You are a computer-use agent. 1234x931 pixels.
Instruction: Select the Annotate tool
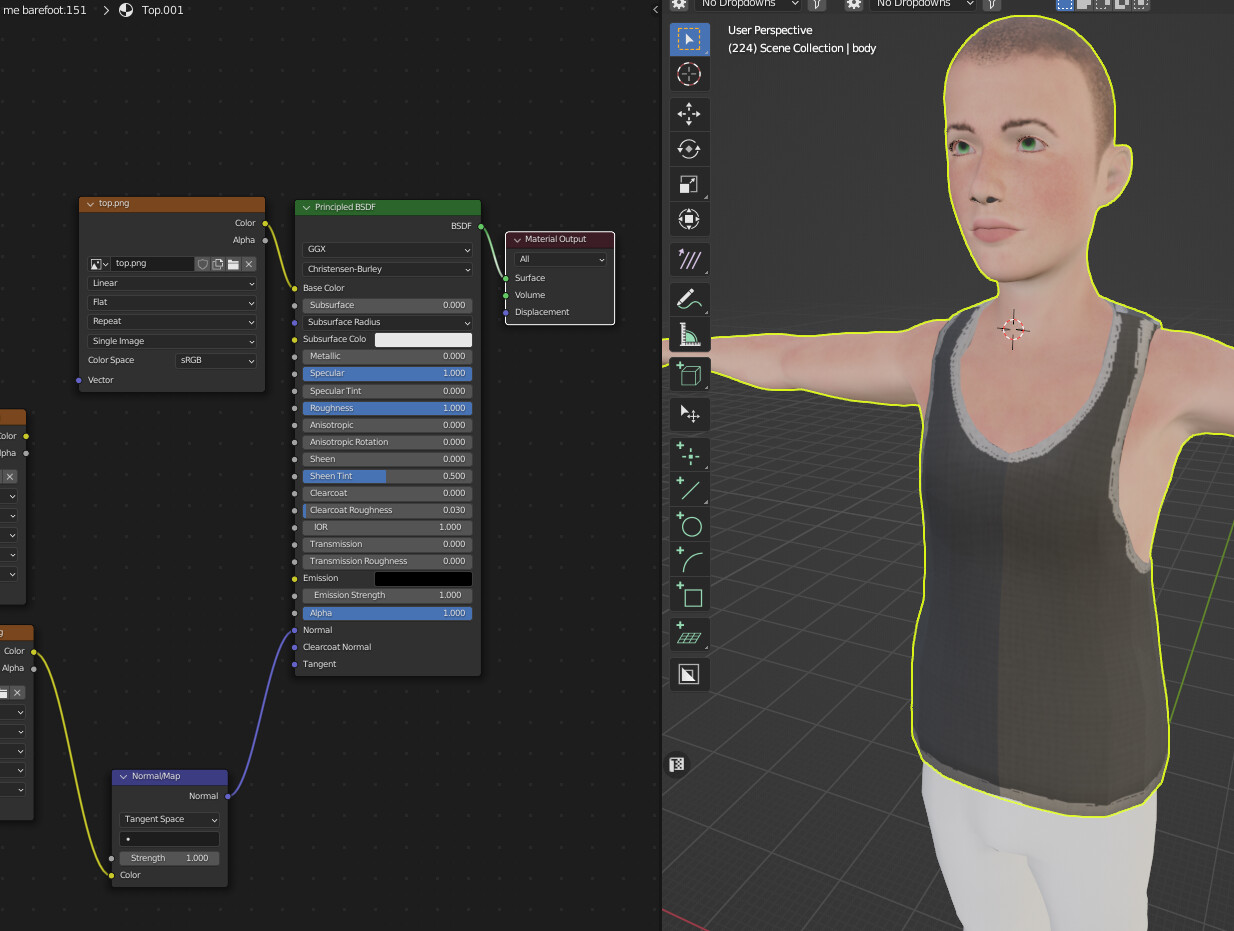coord(689,261)
